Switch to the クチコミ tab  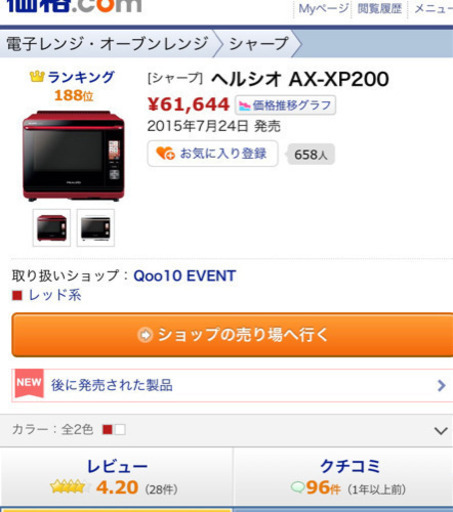pos(343,477)
